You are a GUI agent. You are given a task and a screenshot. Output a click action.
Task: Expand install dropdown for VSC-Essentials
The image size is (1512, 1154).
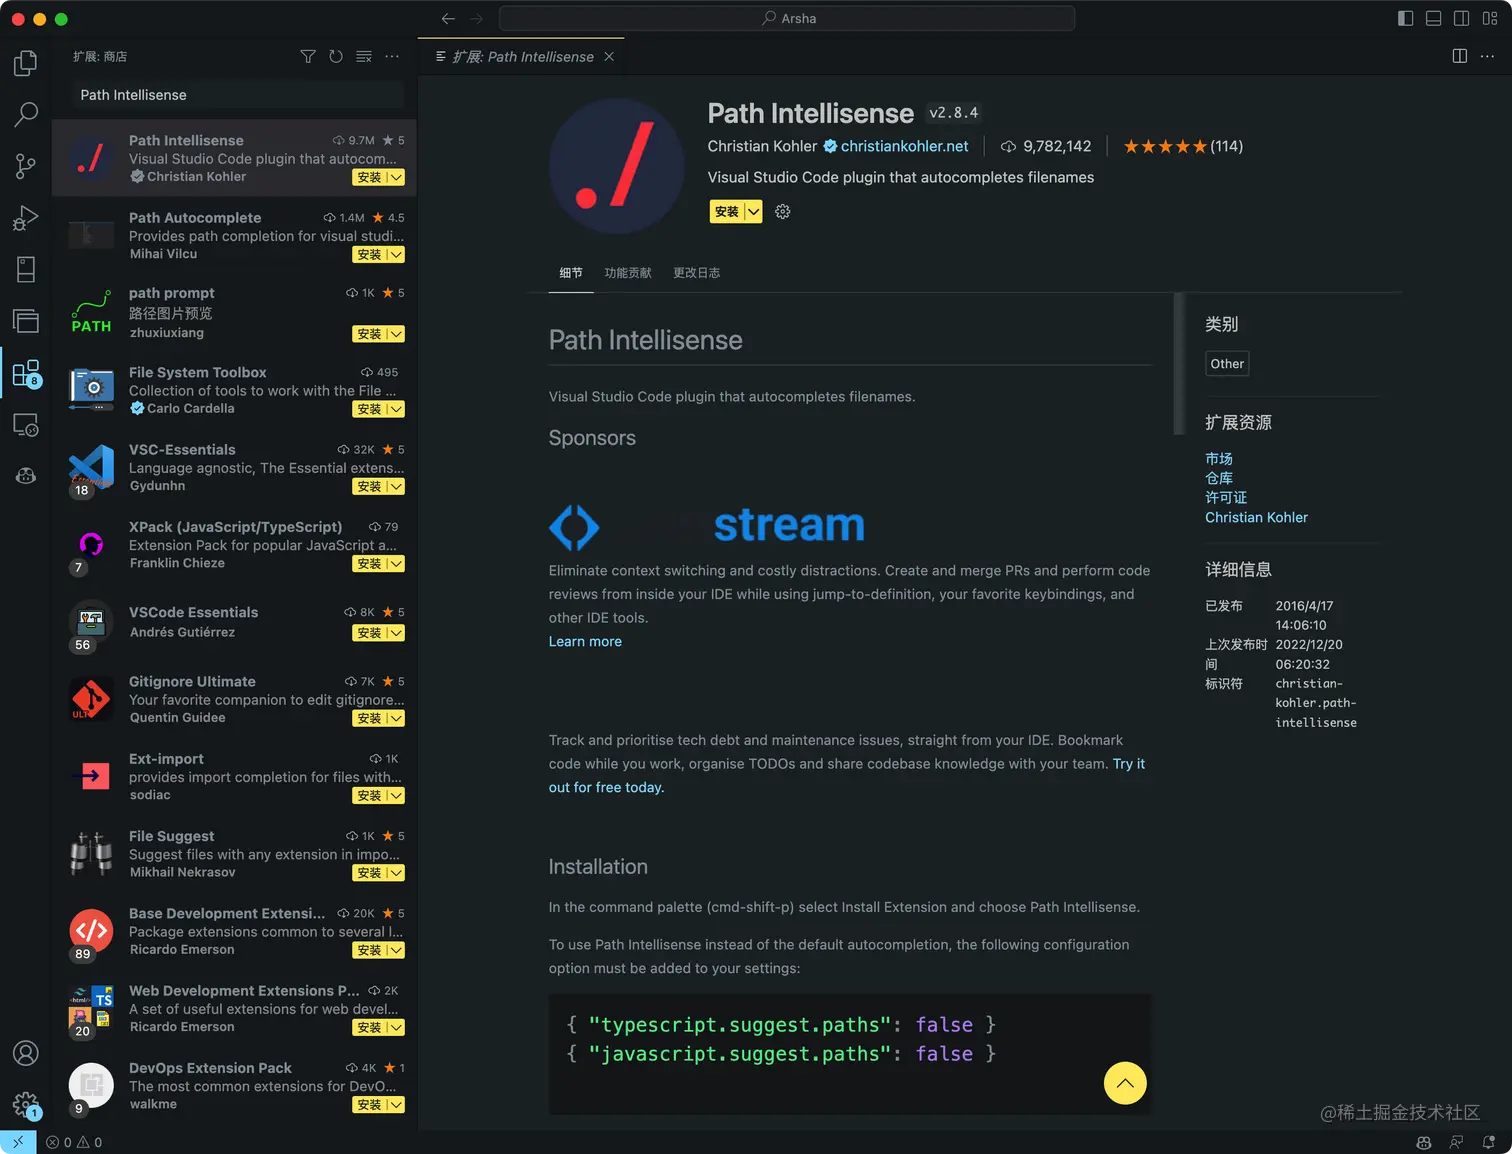coord(396,487)
